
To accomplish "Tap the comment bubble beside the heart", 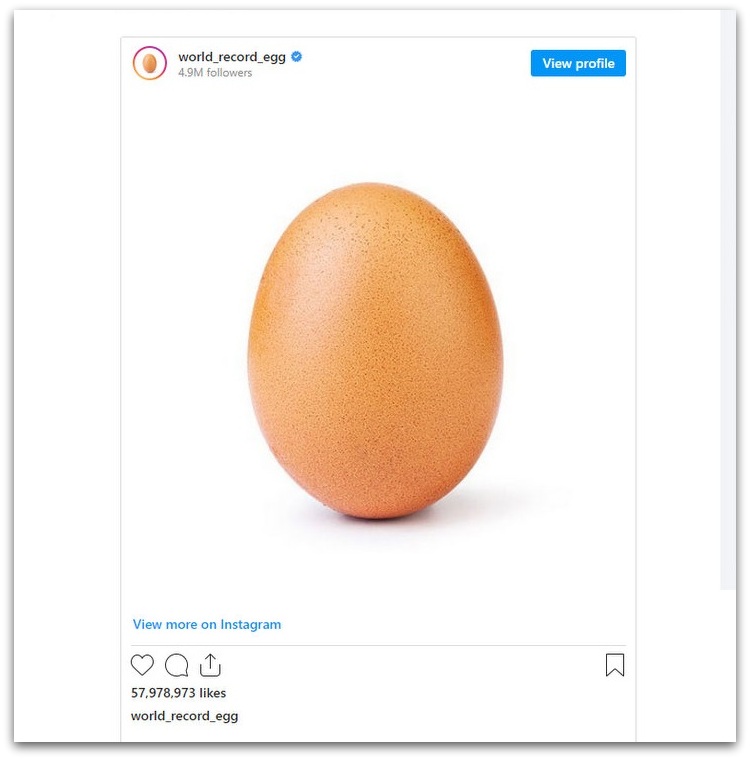I will 176,665.
